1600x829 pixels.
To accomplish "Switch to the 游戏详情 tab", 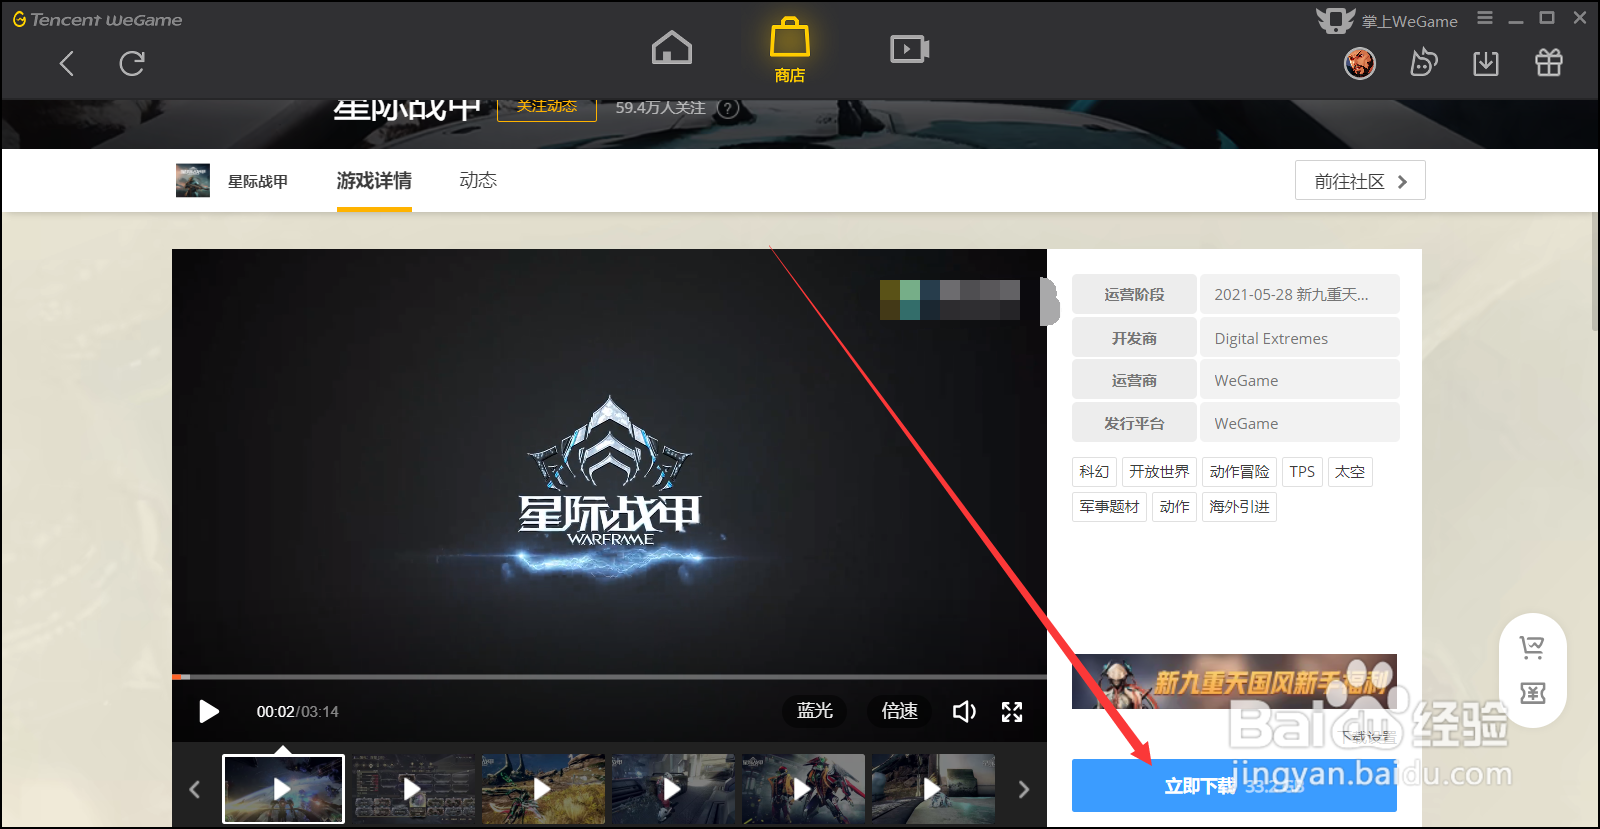I will coord(374,181).
